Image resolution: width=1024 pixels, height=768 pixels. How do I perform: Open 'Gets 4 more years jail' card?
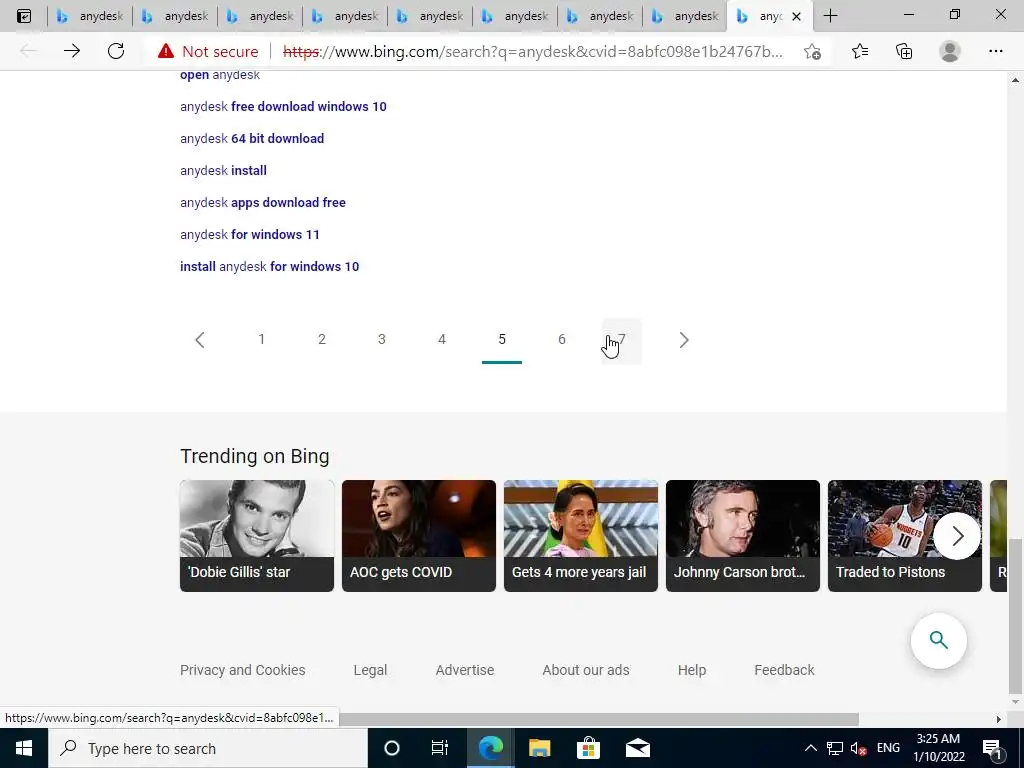[581, 536]
